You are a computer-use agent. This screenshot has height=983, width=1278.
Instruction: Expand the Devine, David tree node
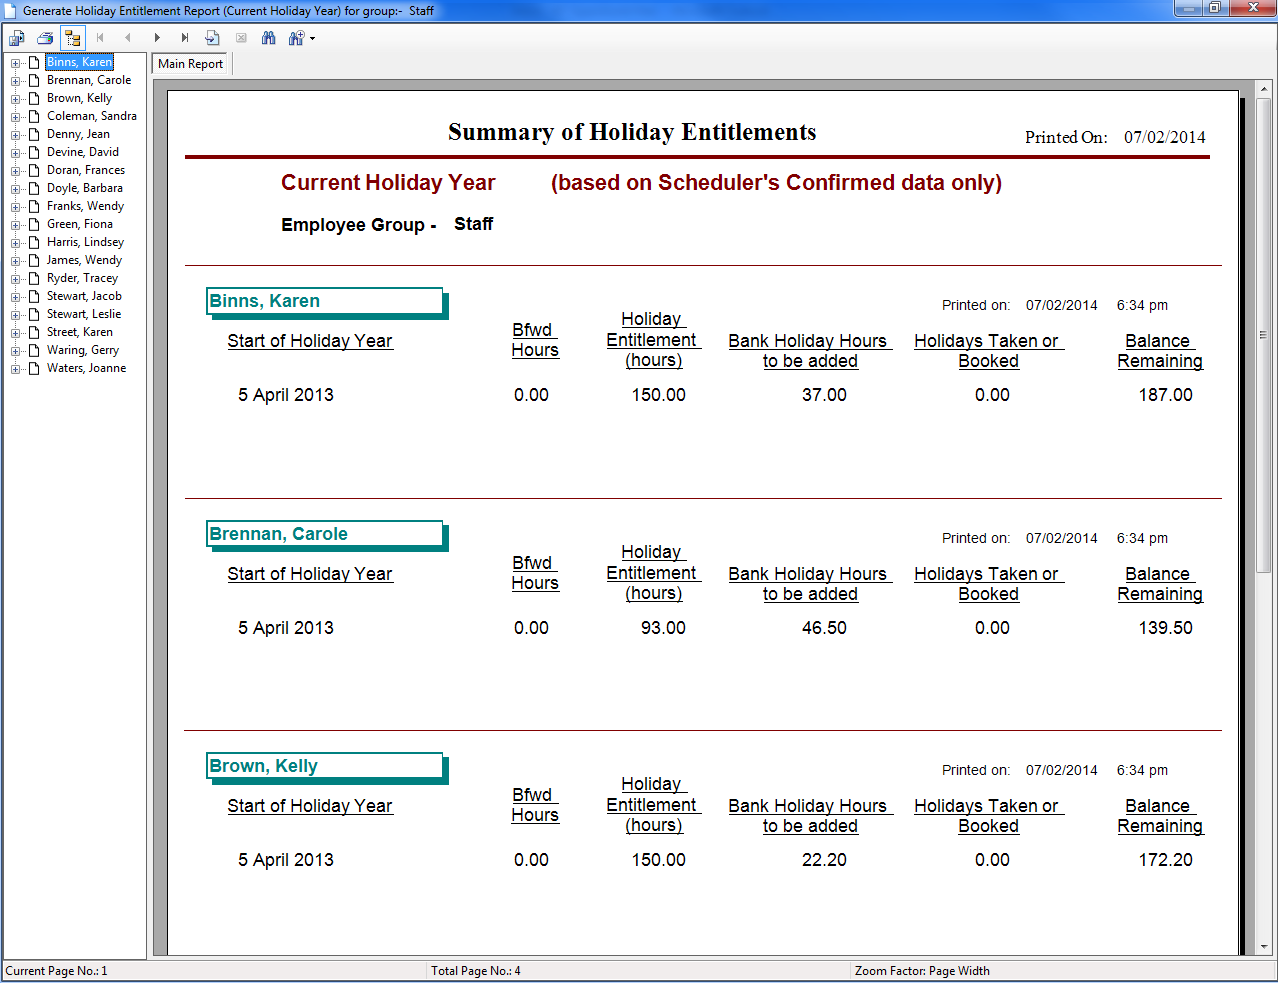pyautogui.click(x=15, y=153)
